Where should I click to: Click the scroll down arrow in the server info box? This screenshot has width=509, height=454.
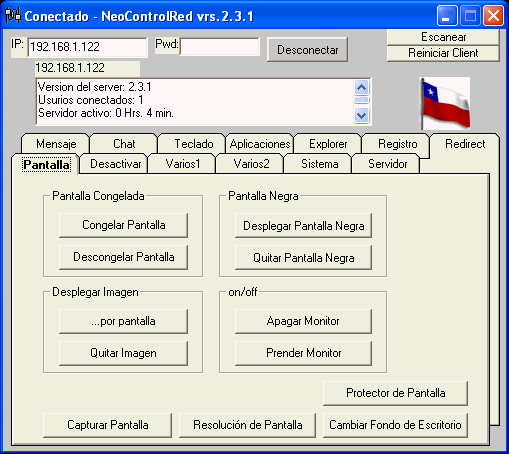[x=362, y=115]
